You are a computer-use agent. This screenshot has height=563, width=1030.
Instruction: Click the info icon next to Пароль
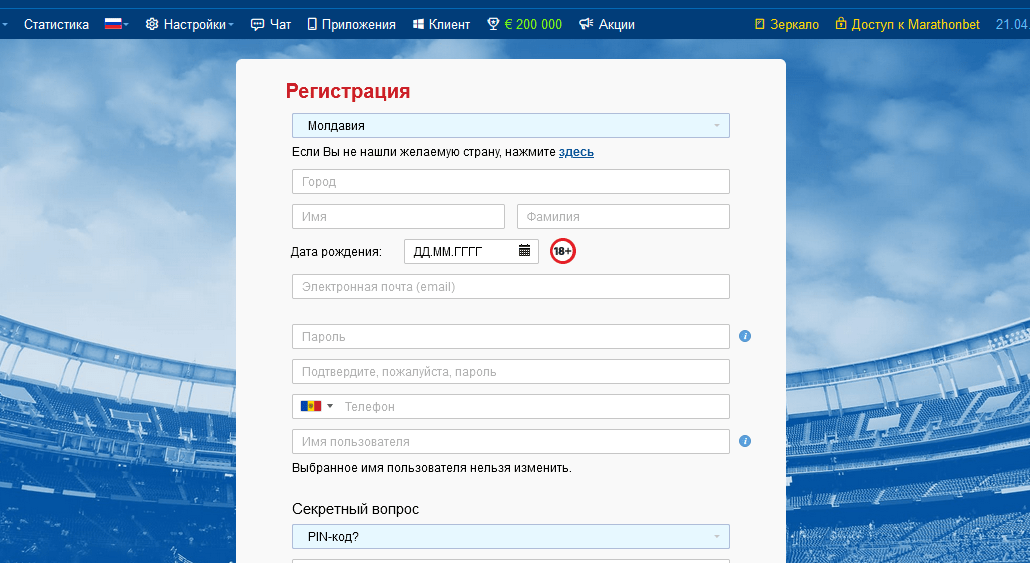point(745,336)
